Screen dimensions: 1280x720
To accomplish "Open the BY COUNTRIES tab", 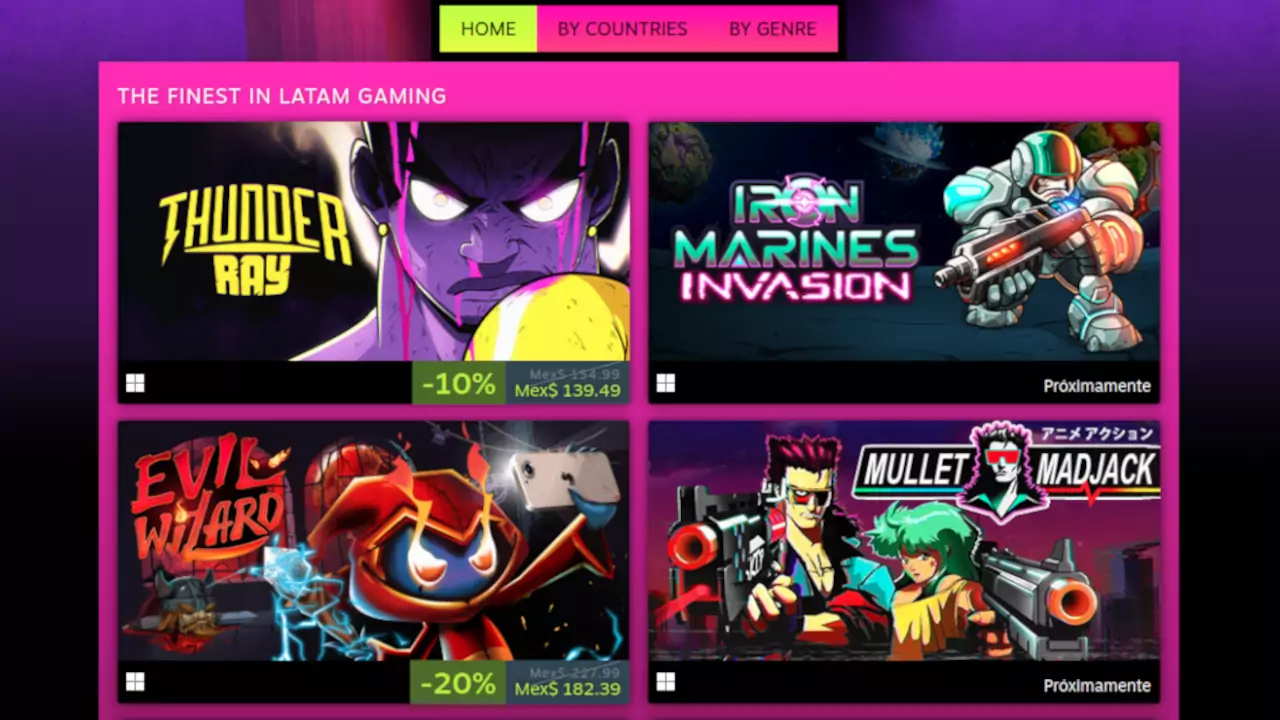I will [622, 29].
